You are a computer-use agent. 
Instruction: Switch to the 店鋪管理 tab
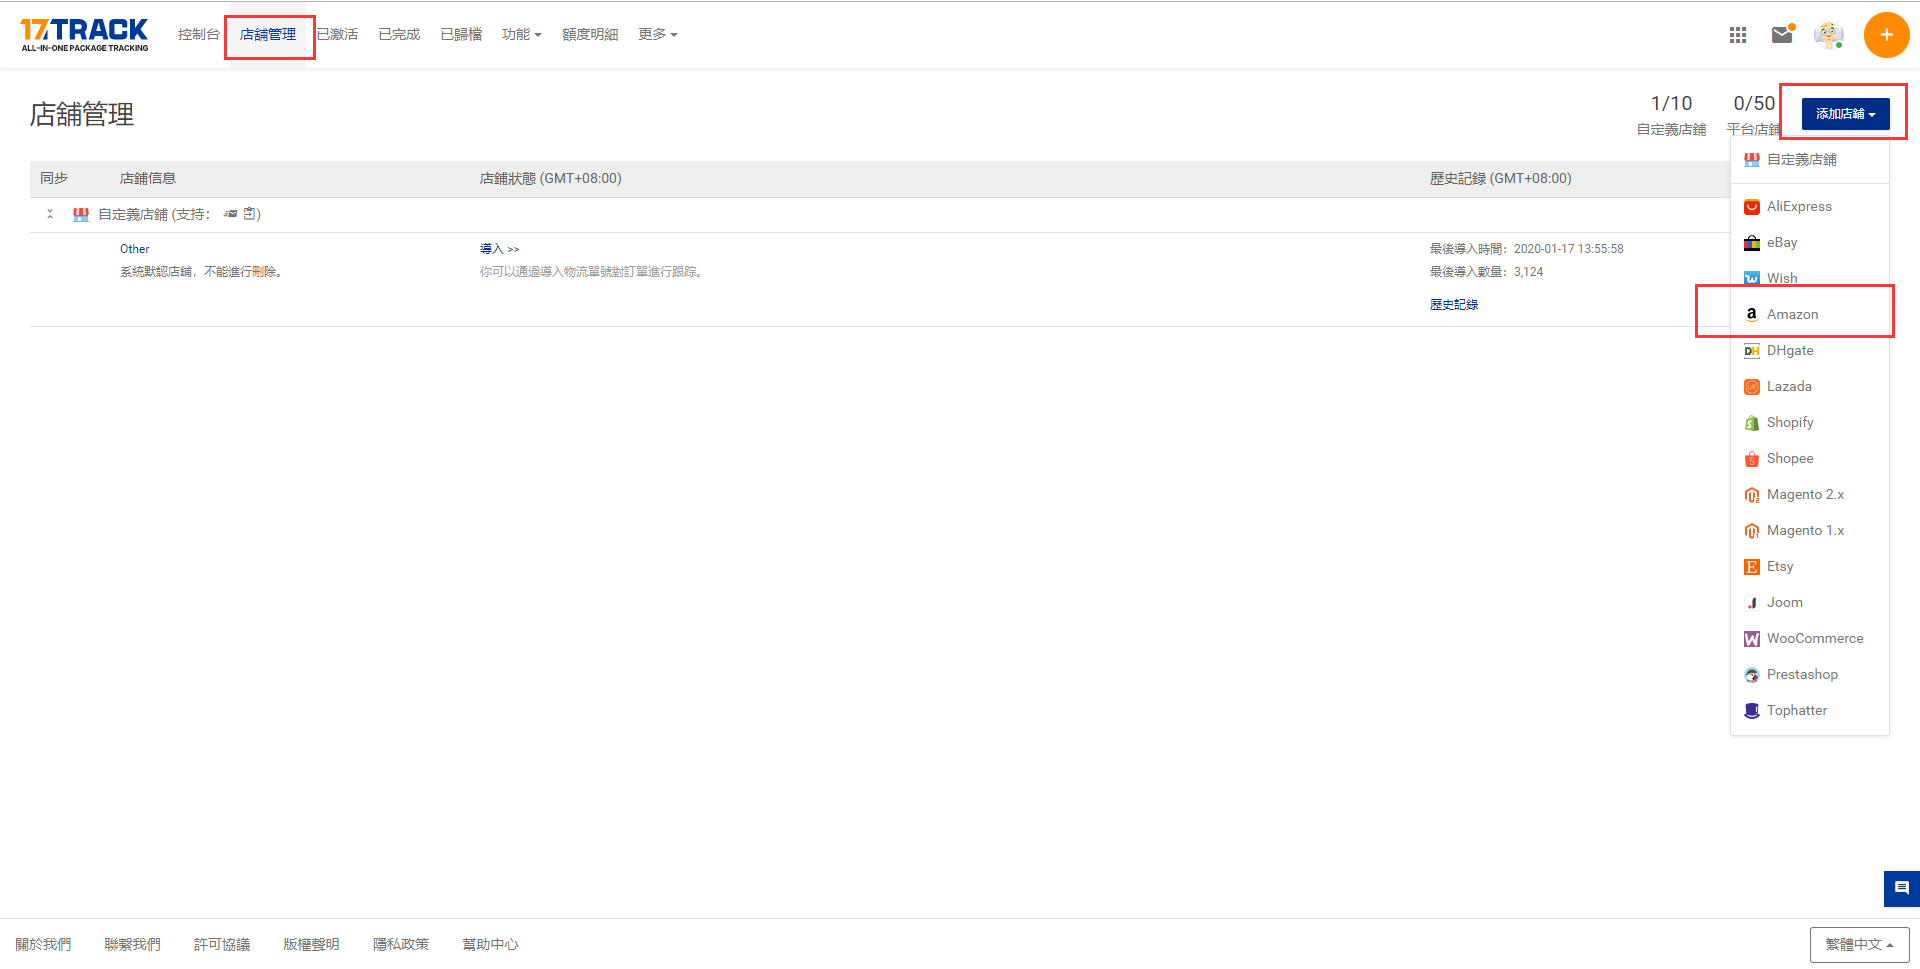point(268,34)
